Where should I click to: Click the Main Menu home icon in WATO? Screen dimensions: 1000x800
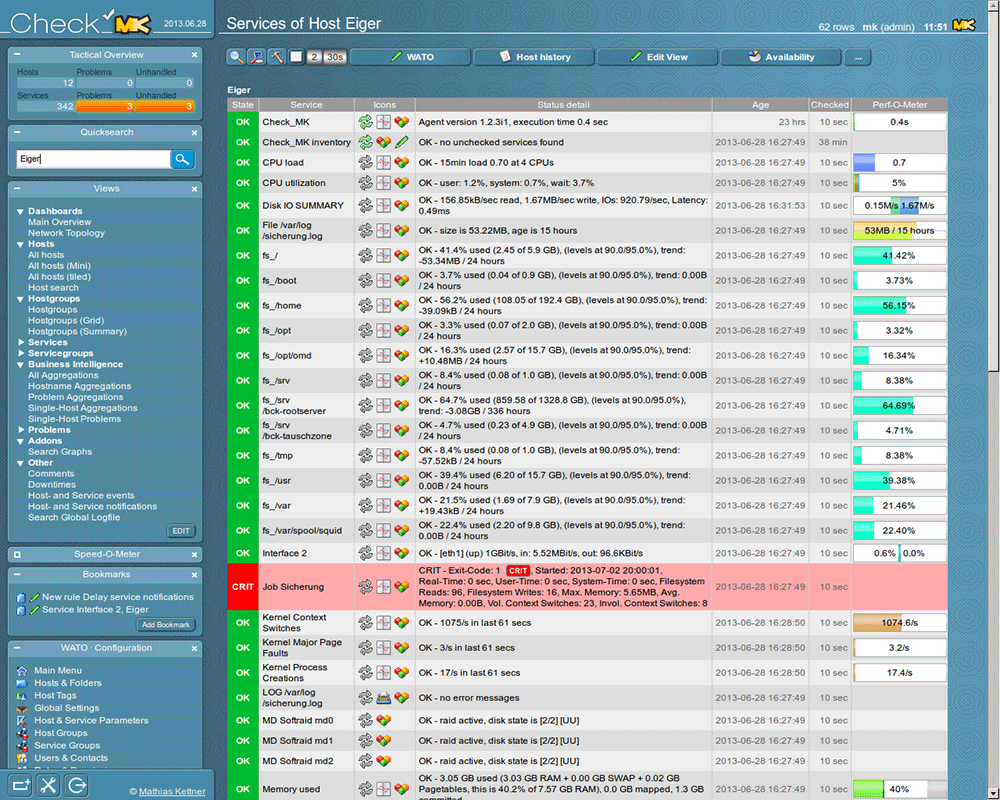[x=22, y=670]
